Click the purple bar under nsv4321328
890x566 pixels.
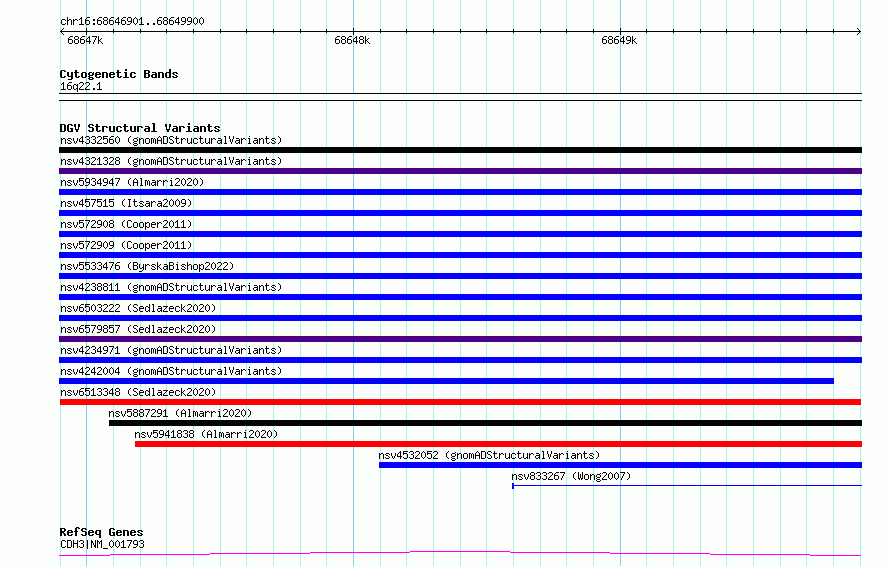point(460,171)
